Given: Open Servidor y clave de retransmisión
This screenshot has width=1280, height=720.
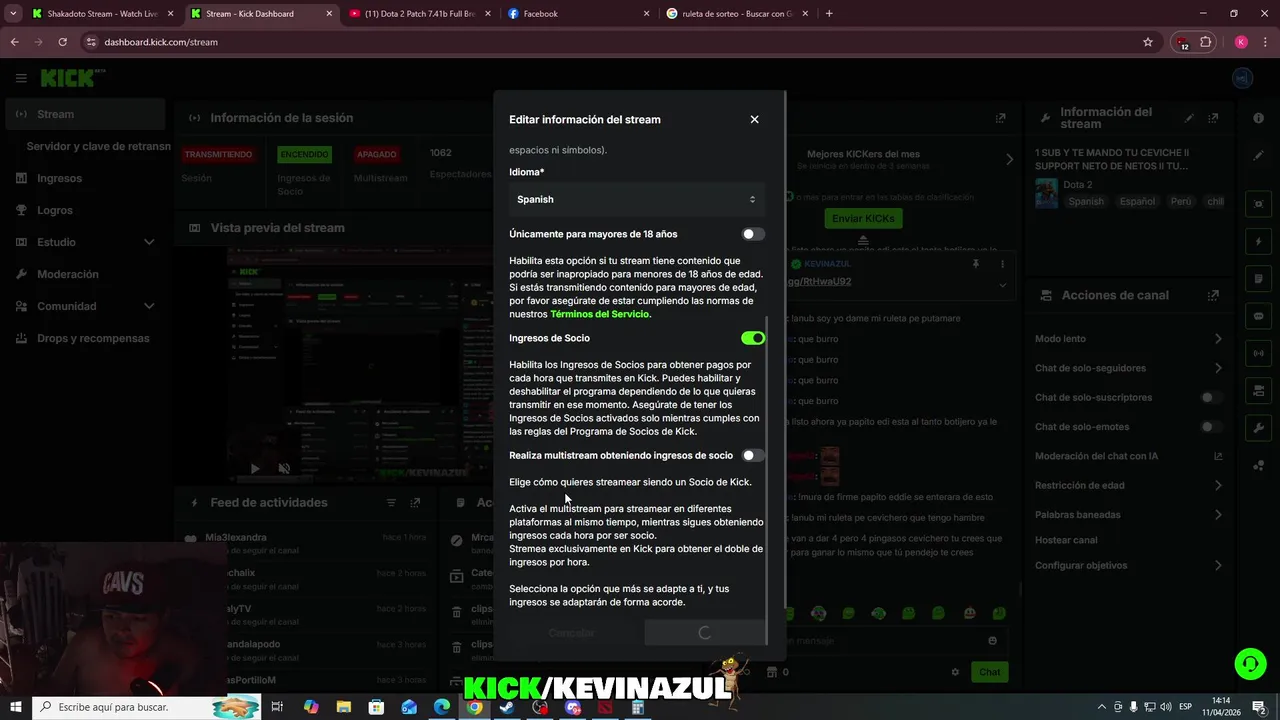Looking at the screenshot, I should 98,146.
